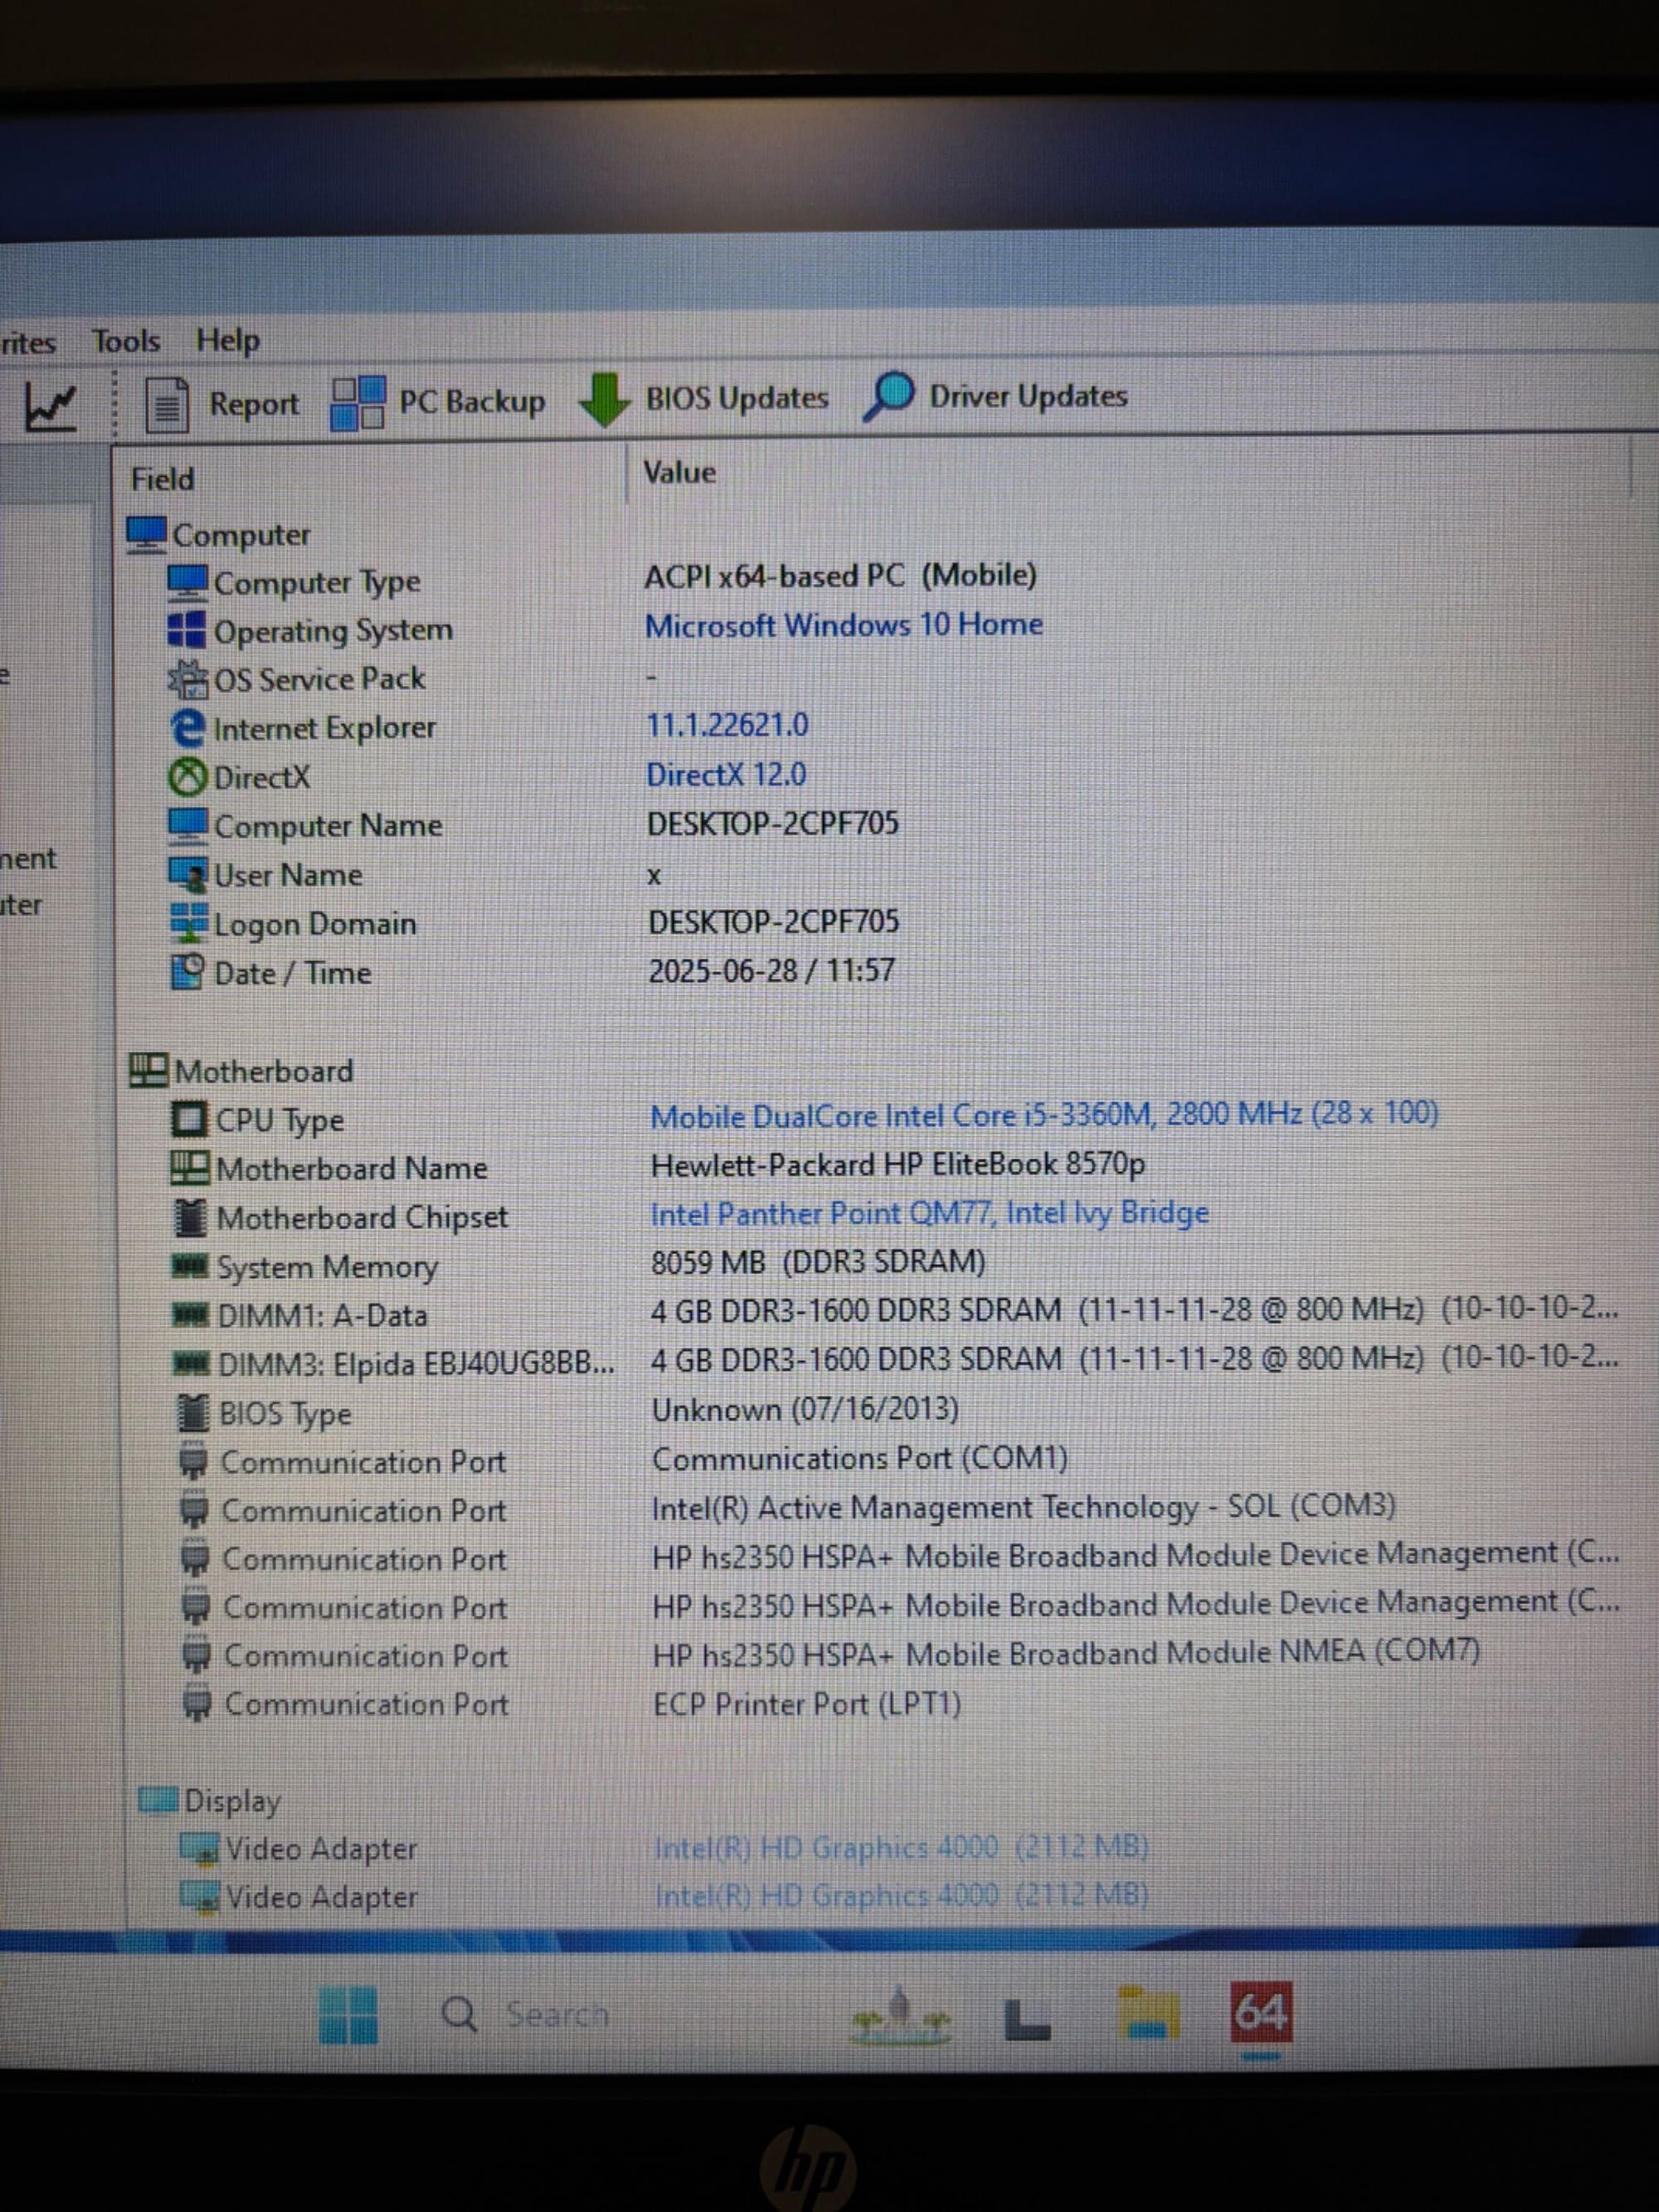Select the 8059 MB (DDR3 SDRAM) value

coord(818,1262)
